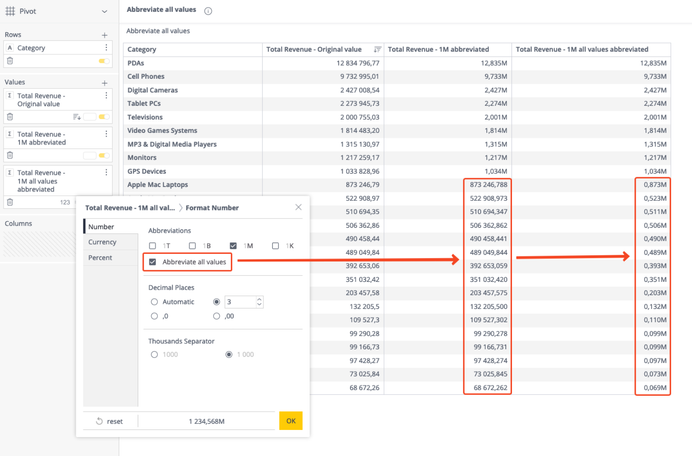Add a new field to Rows
692x456 pixels.
[104, 35]
